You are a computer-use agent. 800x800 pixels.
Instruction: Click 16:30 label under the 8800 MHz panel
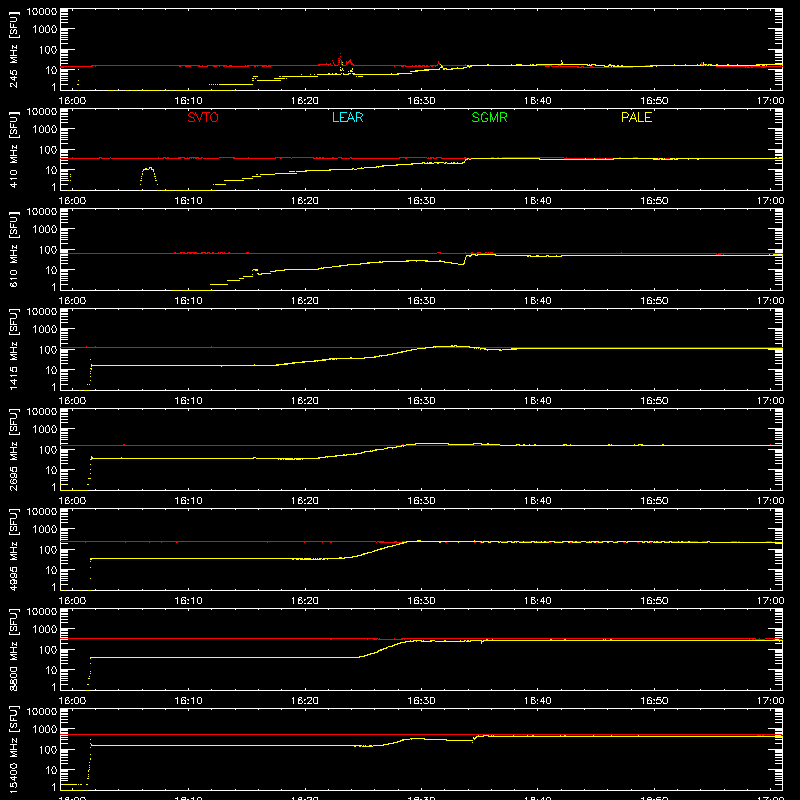421,701
